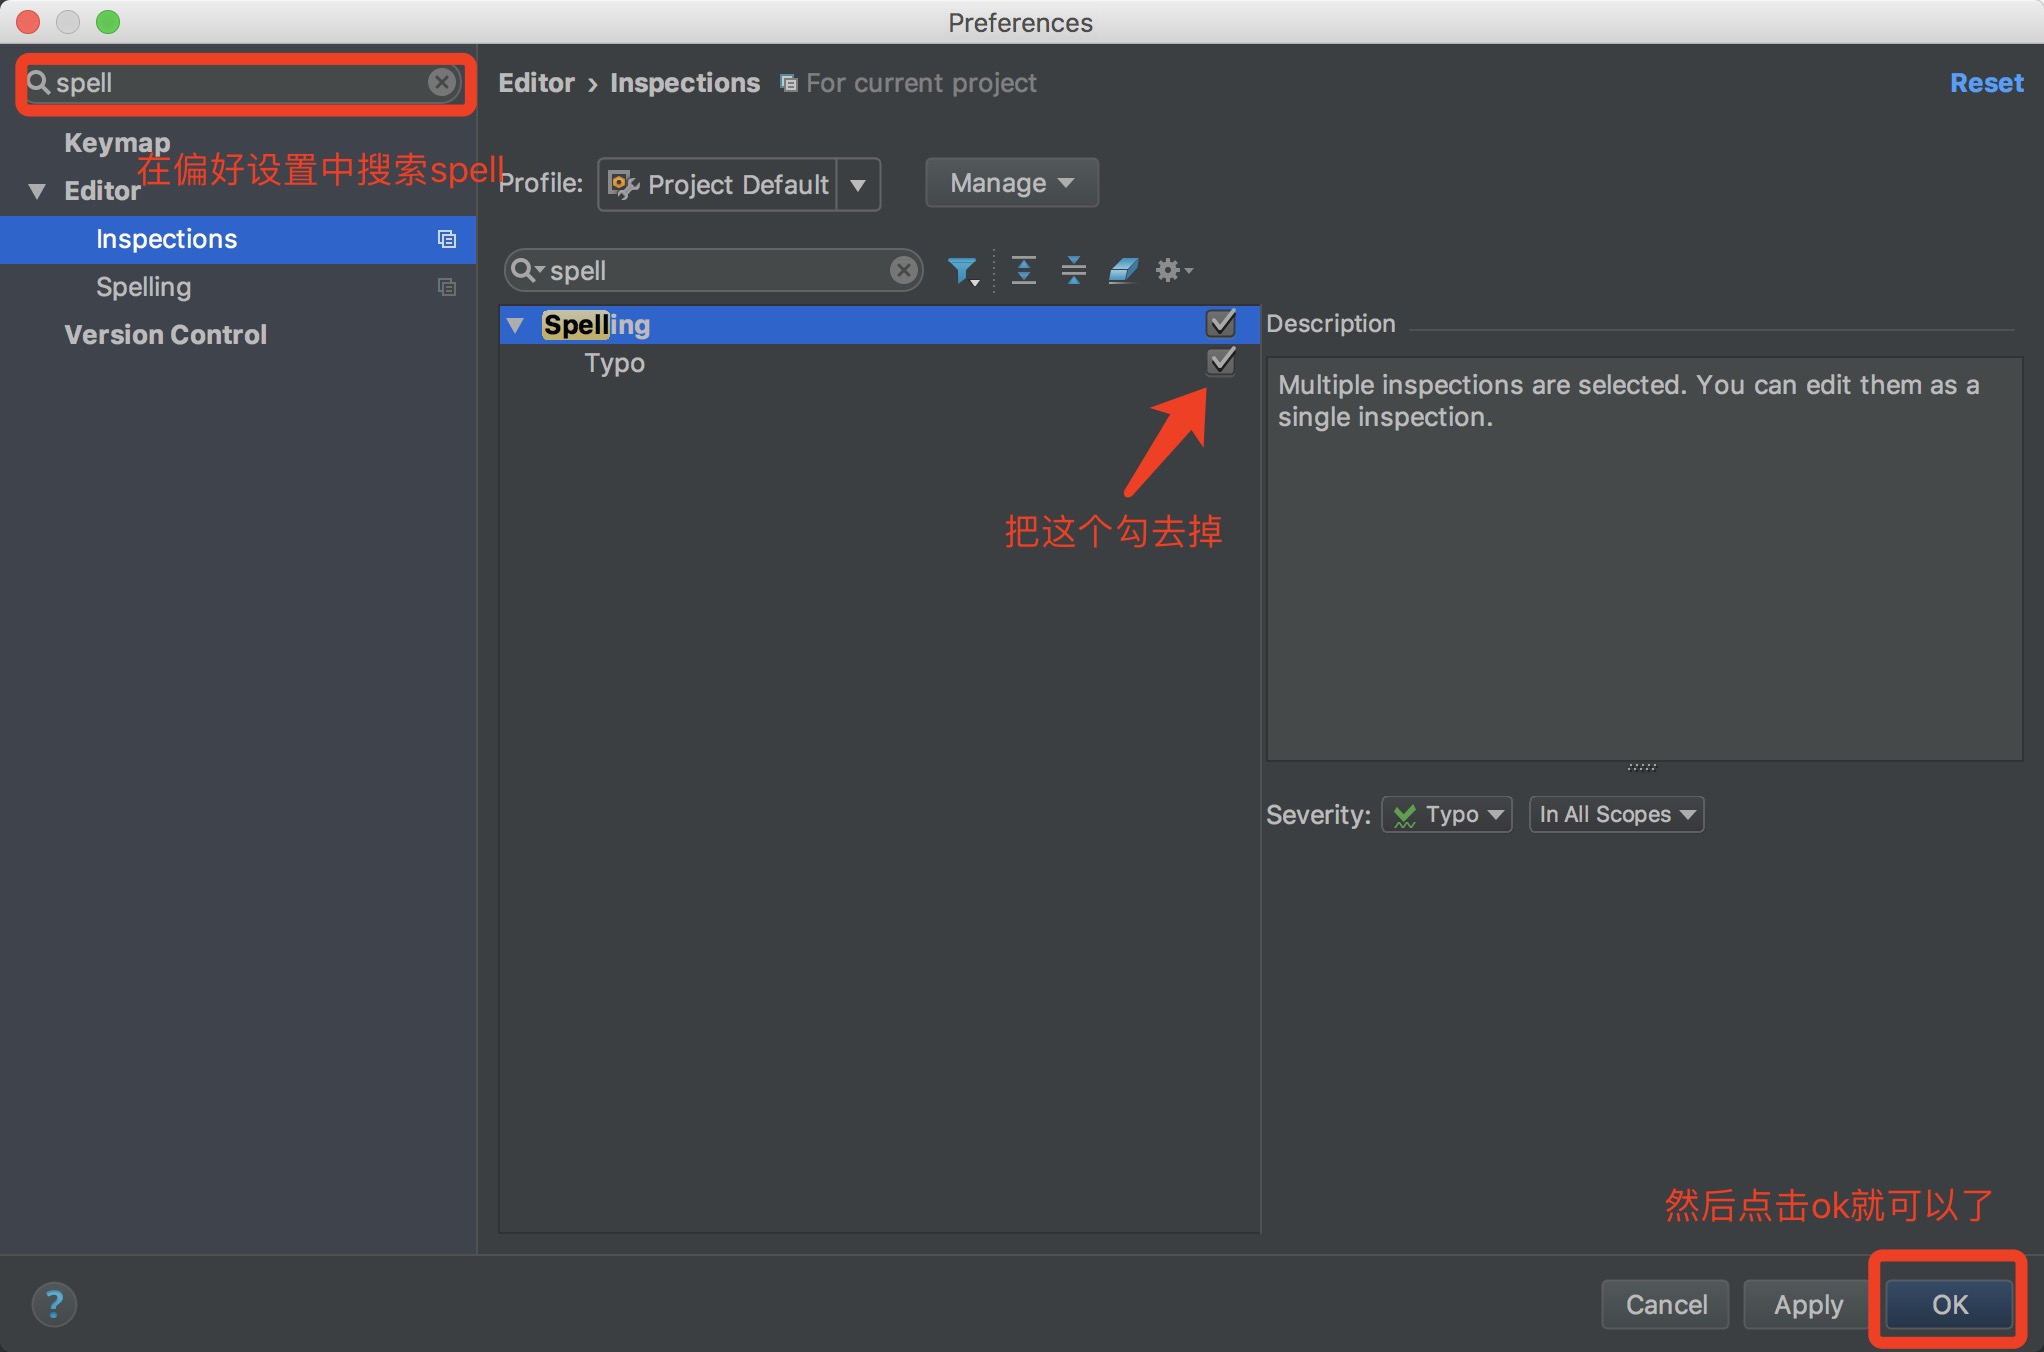Collapse the Editor sidebar section
The height and width of the screenshot is (1352, 2044).
(x=37, y=191)
